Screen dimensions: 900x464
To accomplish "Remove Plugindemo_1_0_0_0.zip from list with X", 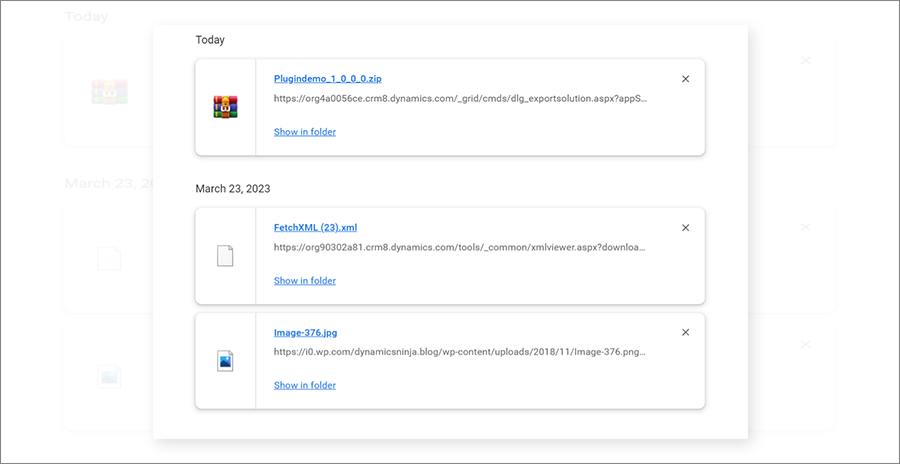I will tap(685, 79).
